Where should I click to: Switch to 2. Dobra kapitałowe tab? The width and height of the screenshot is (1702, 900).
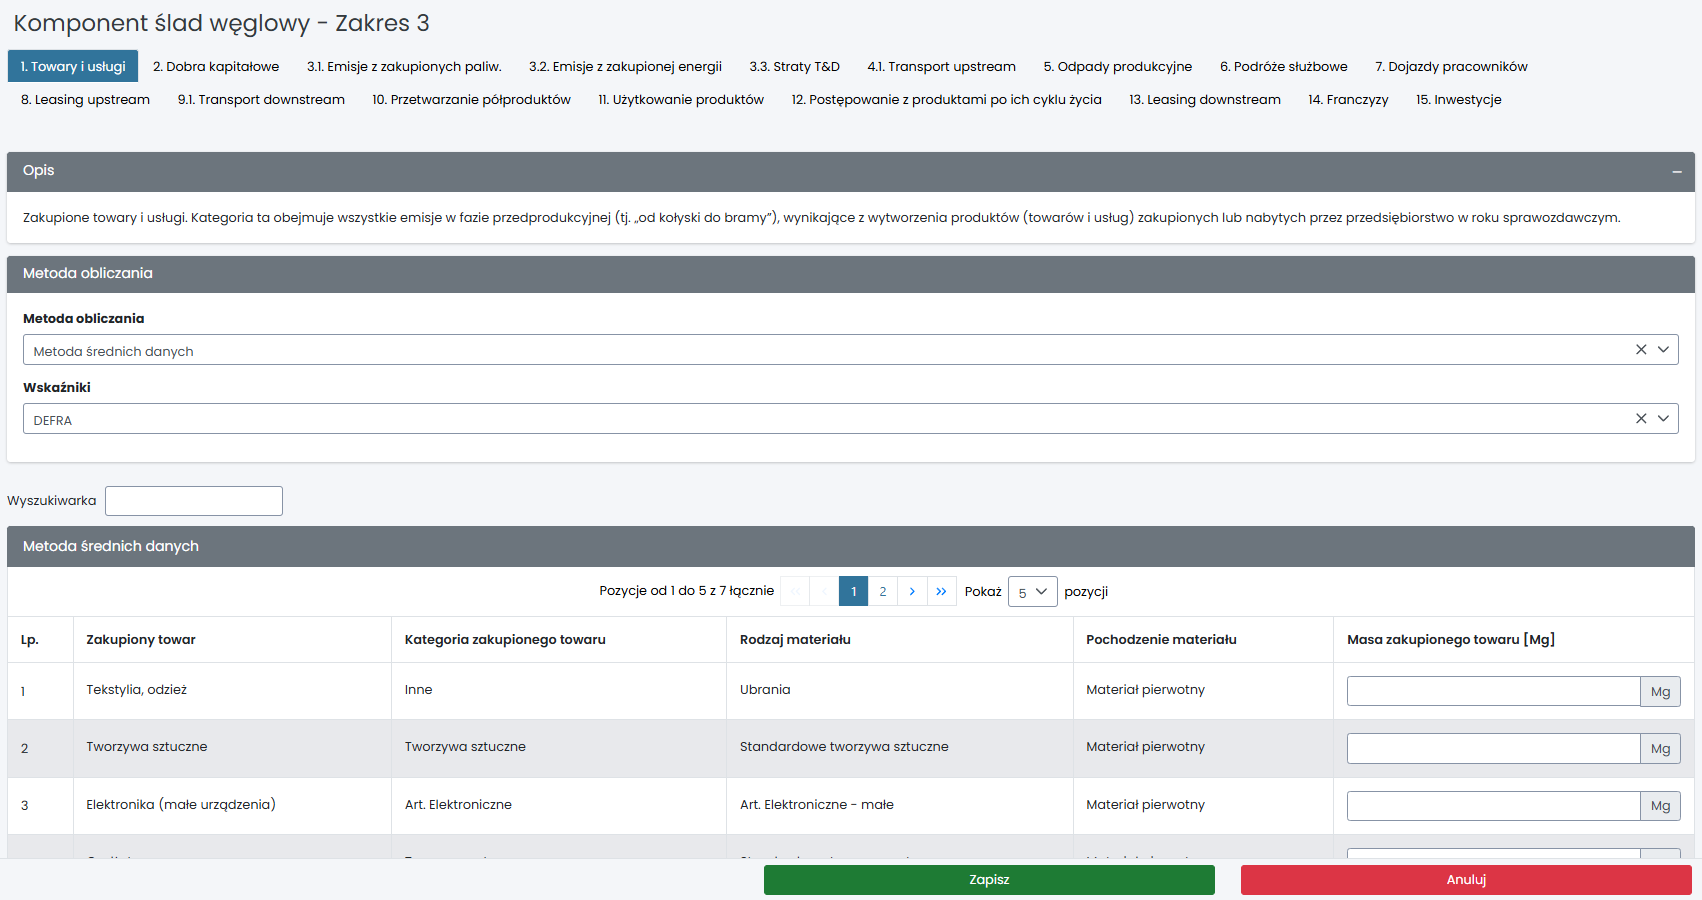point(216,67)
